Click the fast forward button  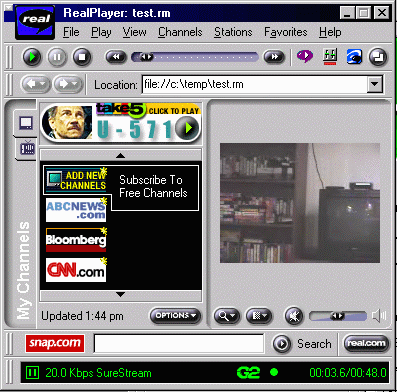point(274,57)
